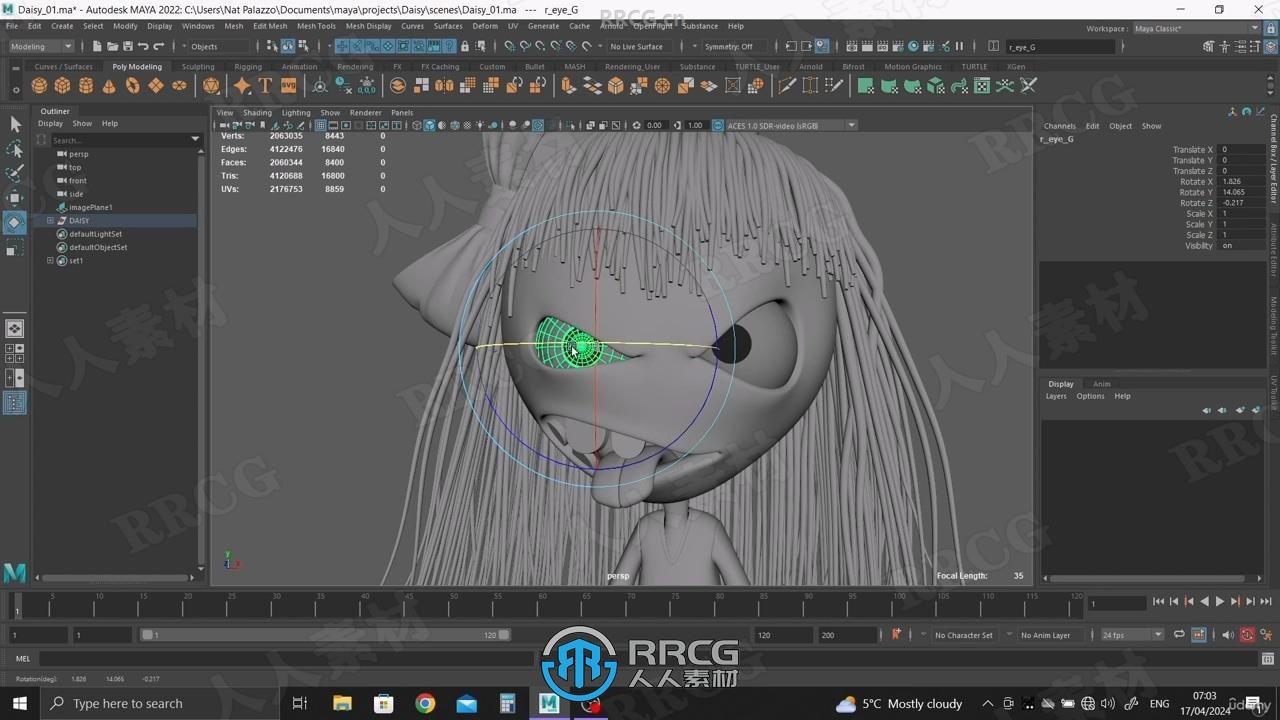Create a polygon cube from shelf

(62, 86)
